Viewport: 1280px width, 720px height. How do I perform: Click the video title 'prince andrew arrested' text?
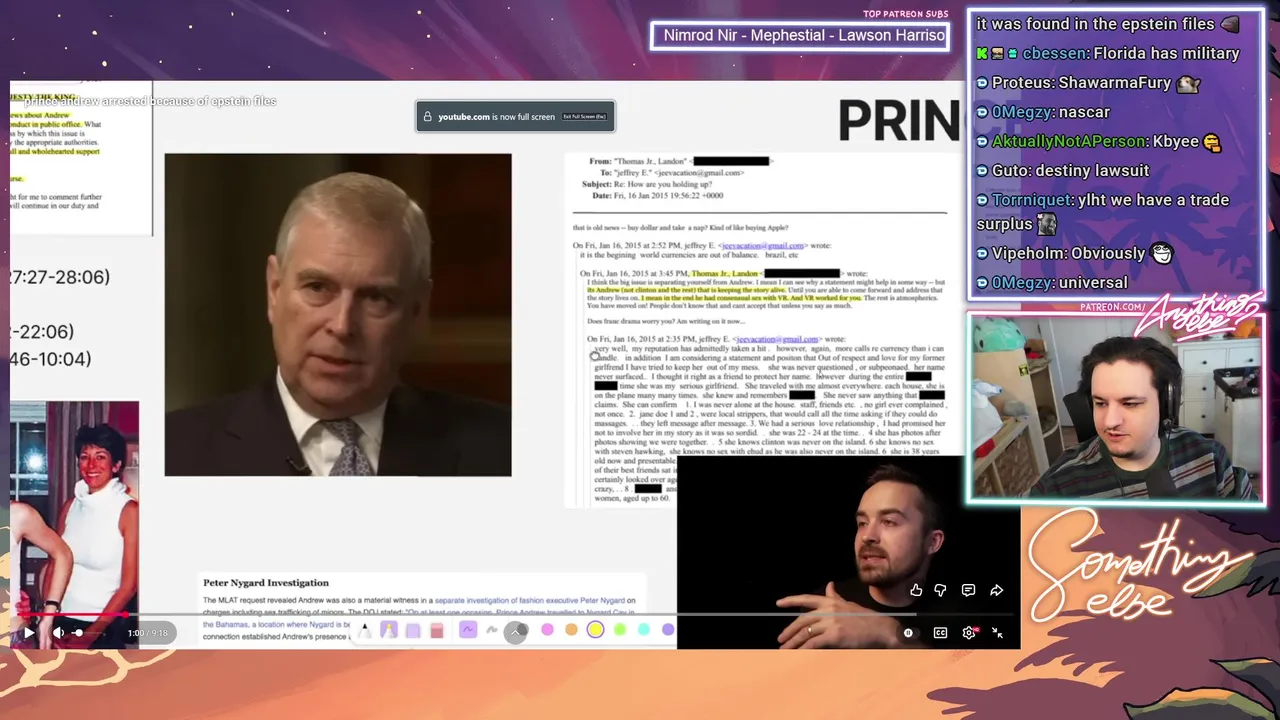pos(150,101)
